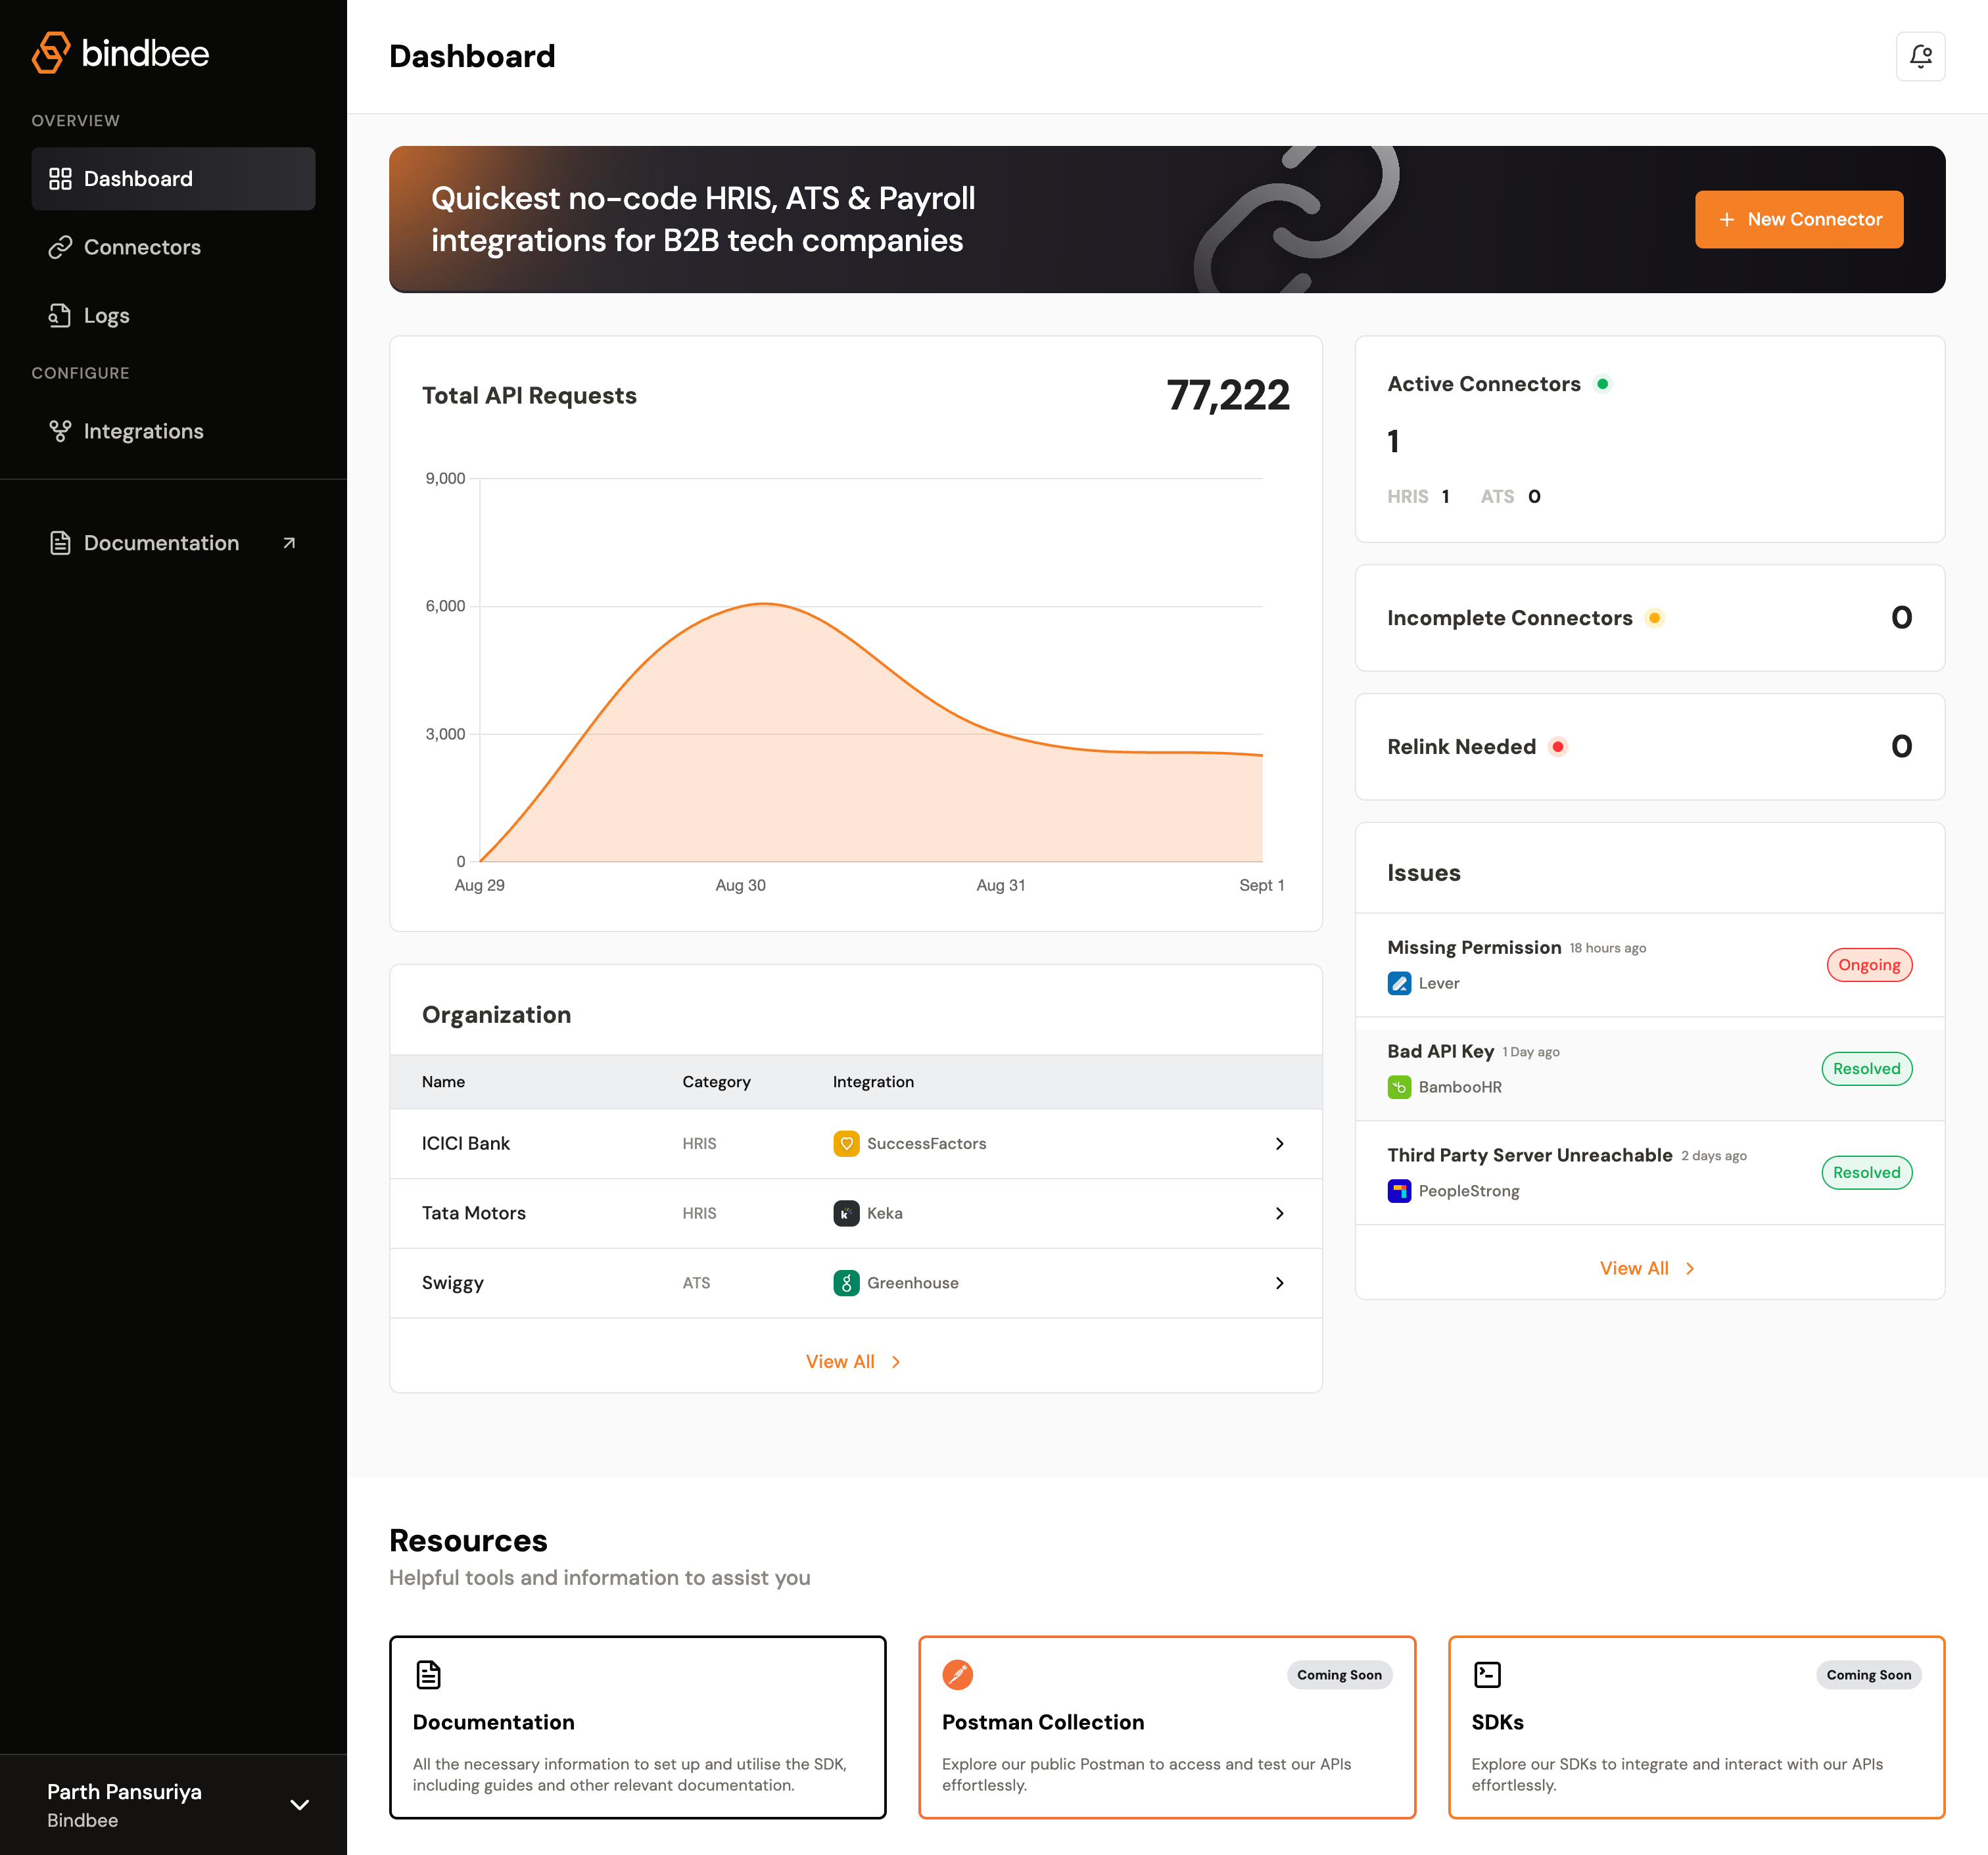The width and height of the screenshot is (1988, 1855).
Task: Click View All in Issues panel
Action: pos(1648,1267)
